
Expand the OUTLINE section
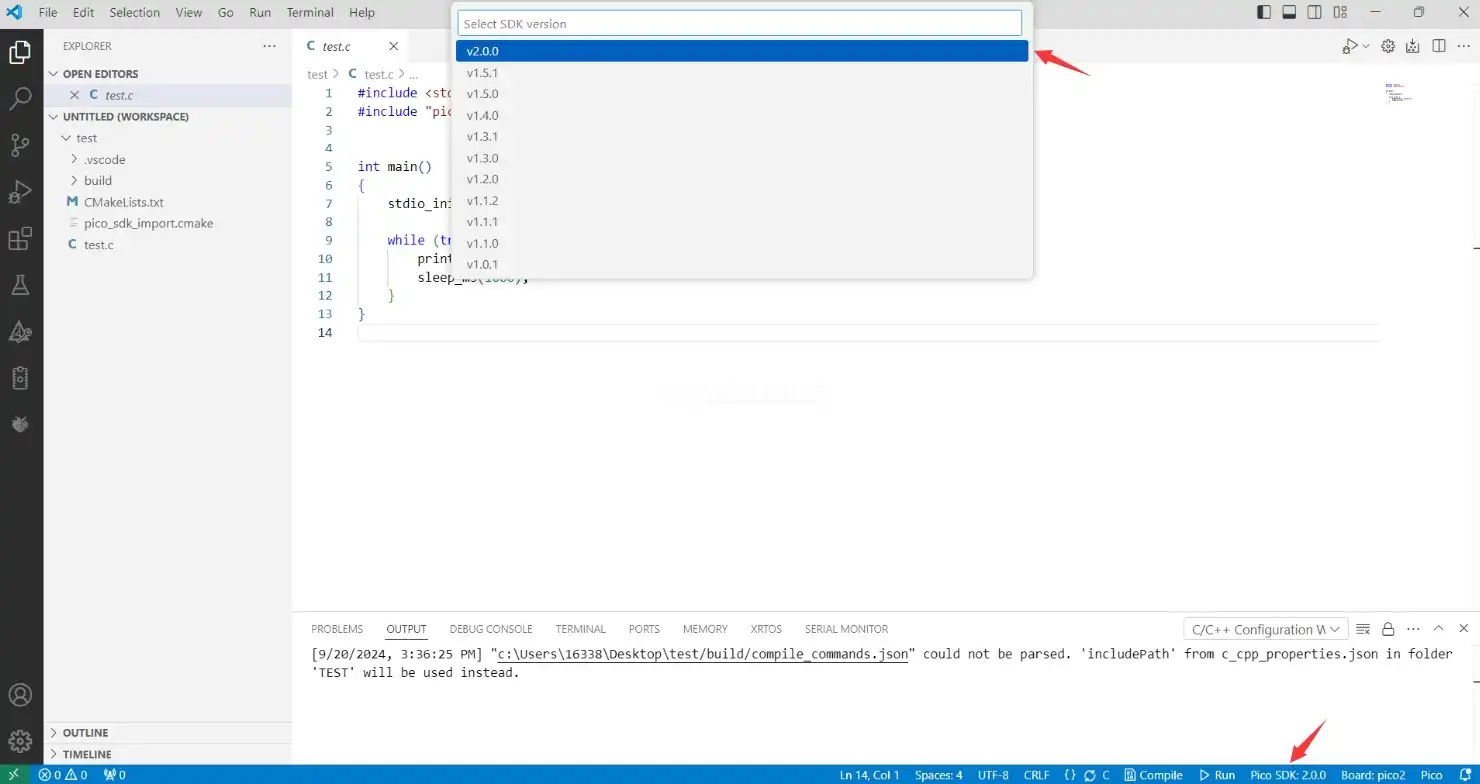click(x=85, y=733)
